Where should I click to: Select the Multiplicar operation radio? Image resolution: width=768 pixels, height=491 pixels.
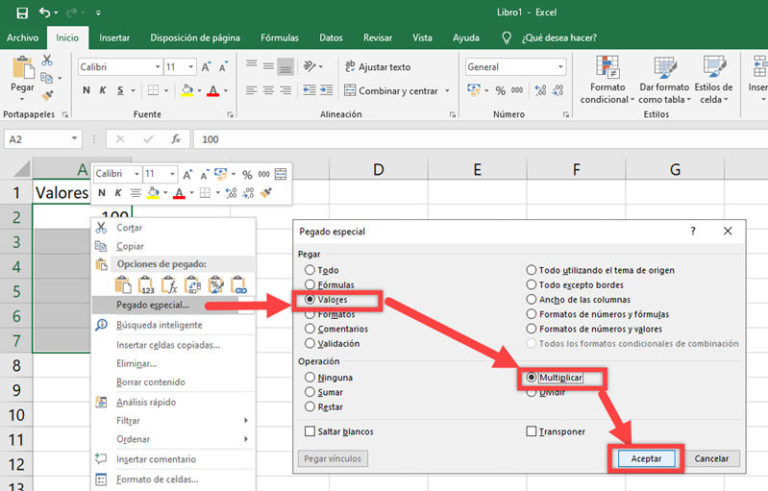[531, 377]
